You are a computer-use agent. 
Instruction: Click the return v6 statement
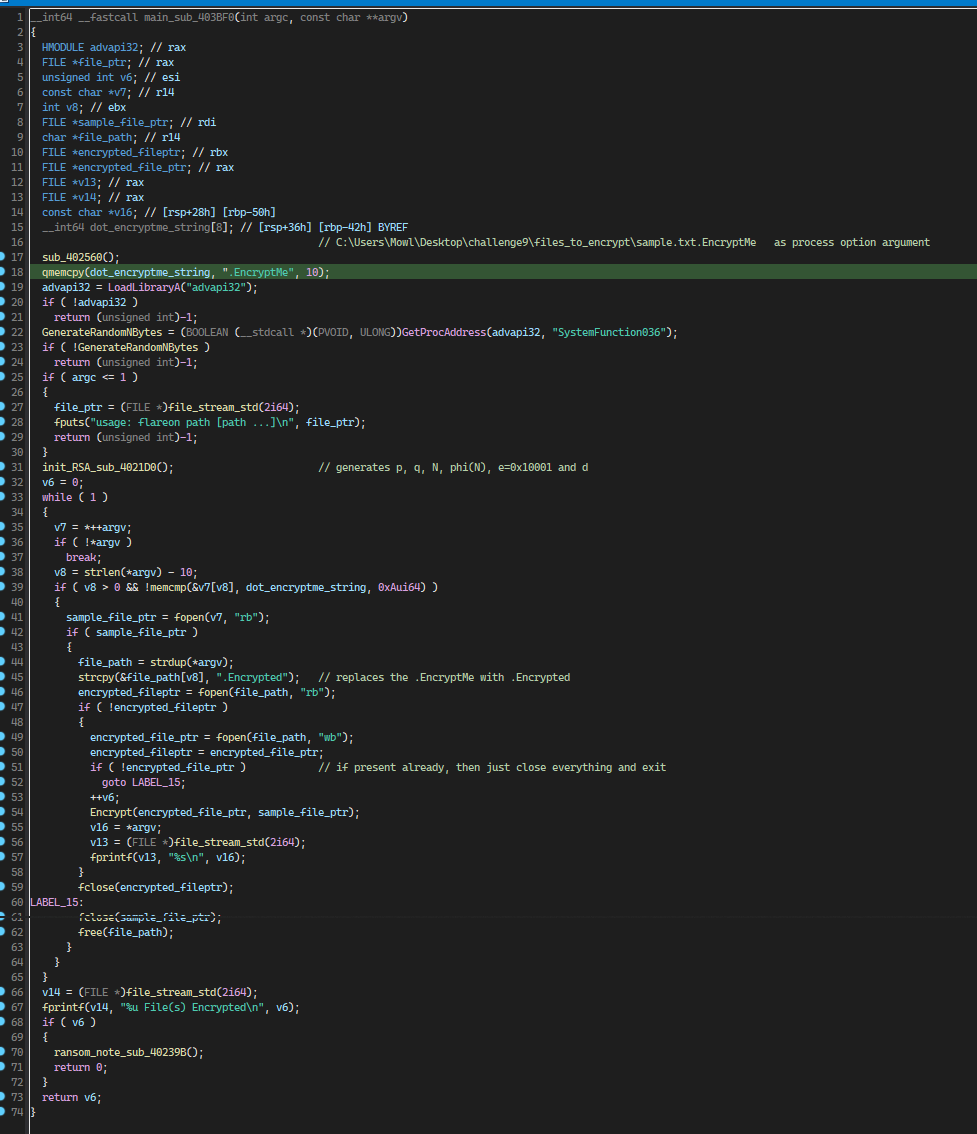coord(72,1097)
